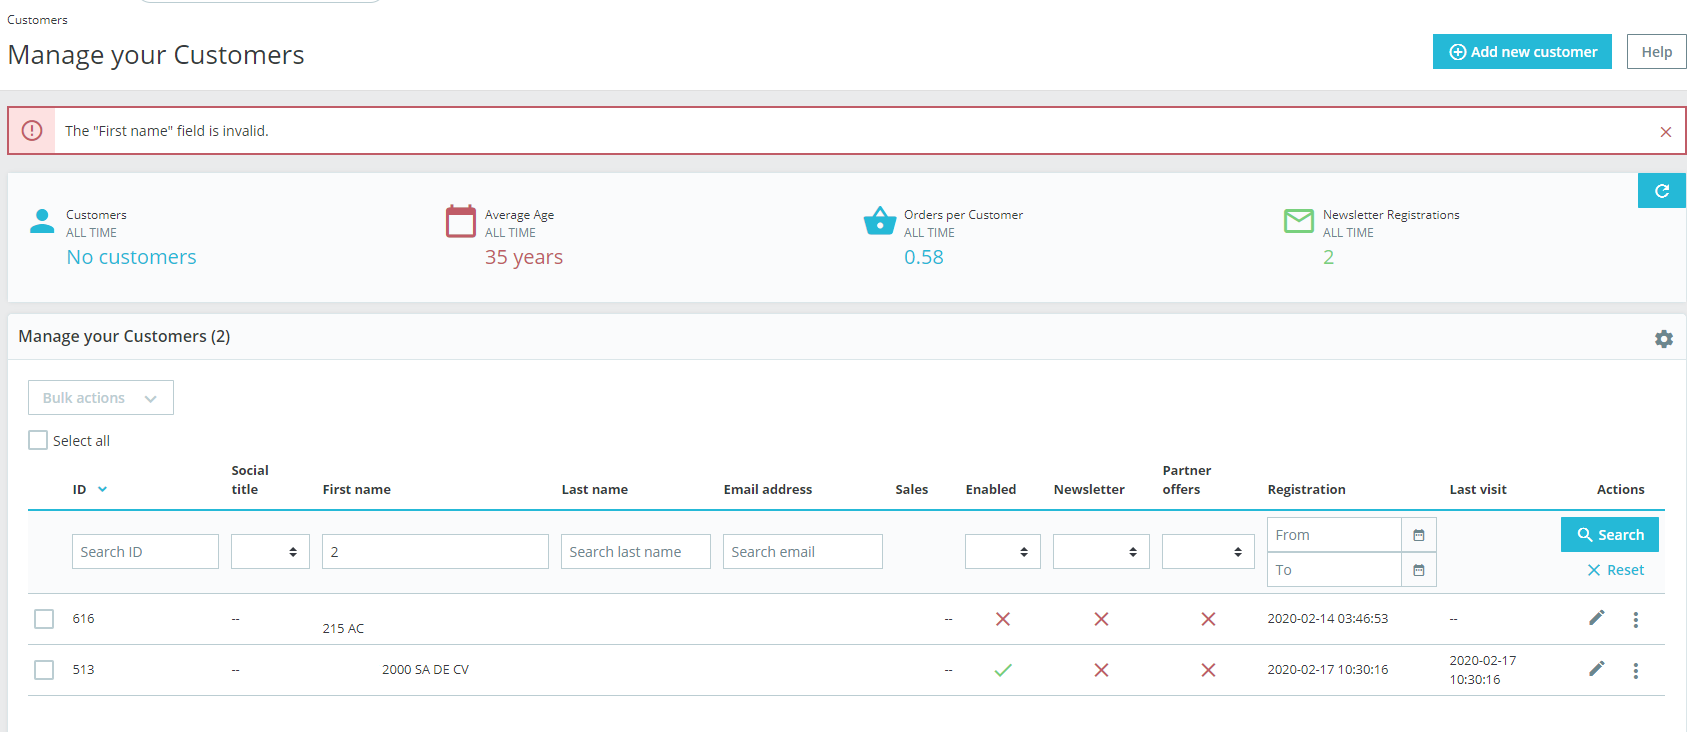Screen dimensions: 1687x732
Task: Click the No customers KPI value
Action: (131, 257)
